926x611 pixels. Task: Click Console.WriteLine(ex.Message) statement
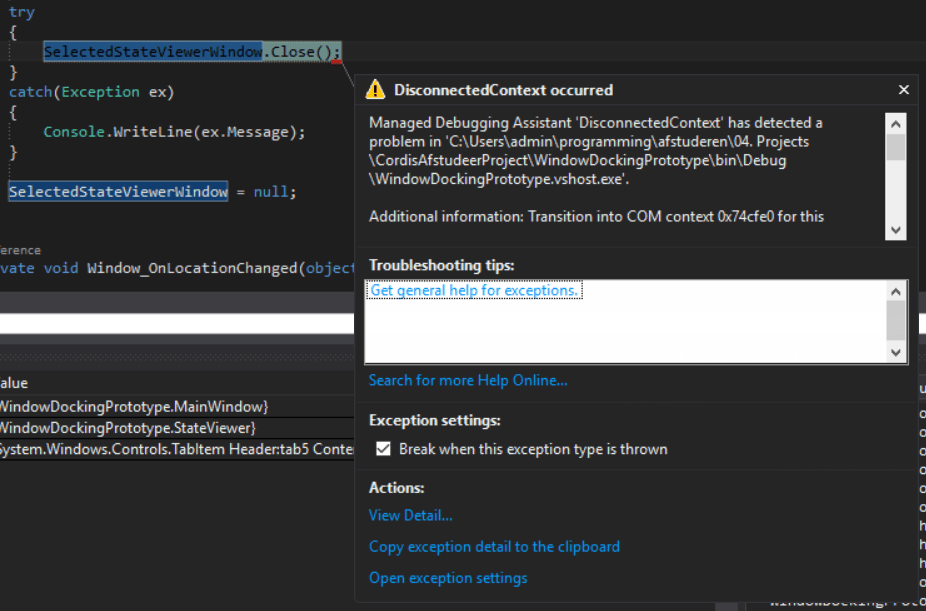(174, 132)
